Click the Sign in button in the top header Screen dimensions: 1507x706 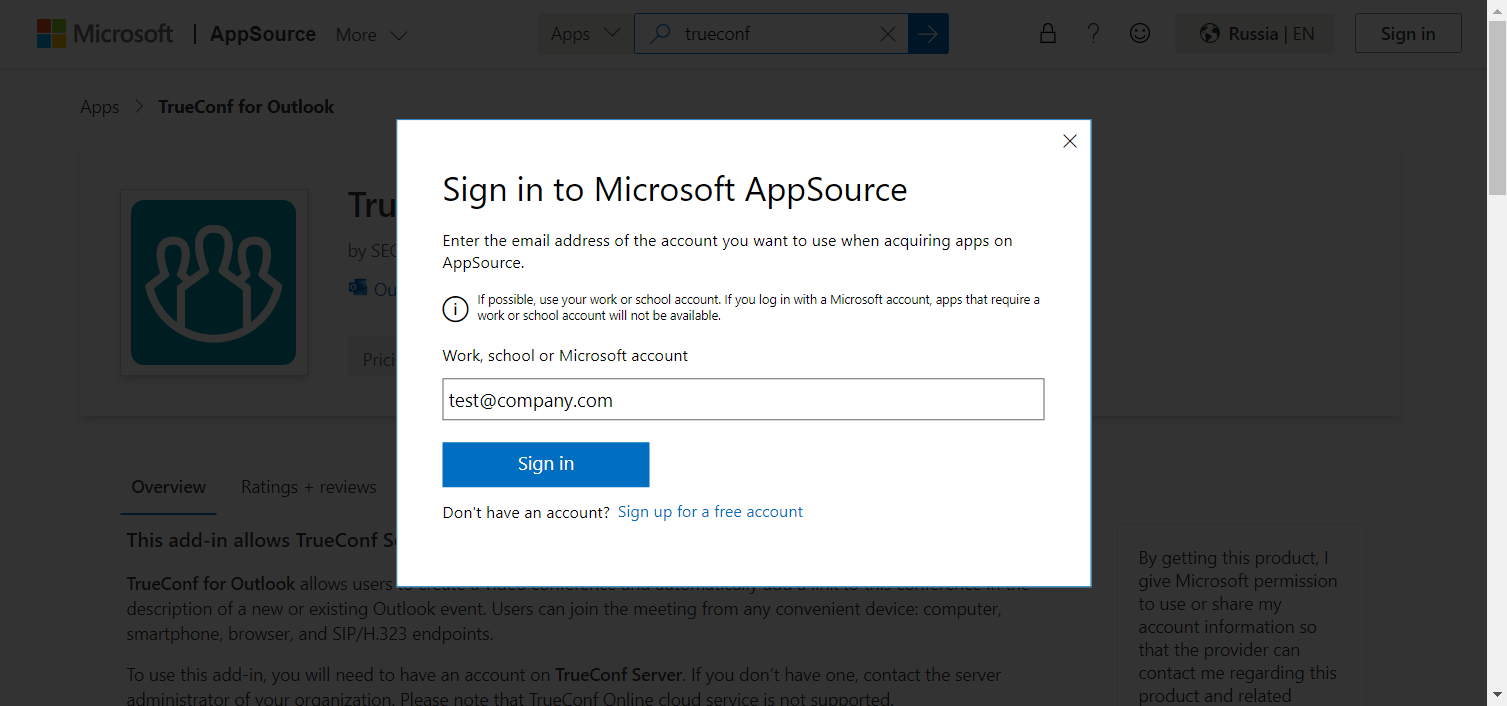1407,34
